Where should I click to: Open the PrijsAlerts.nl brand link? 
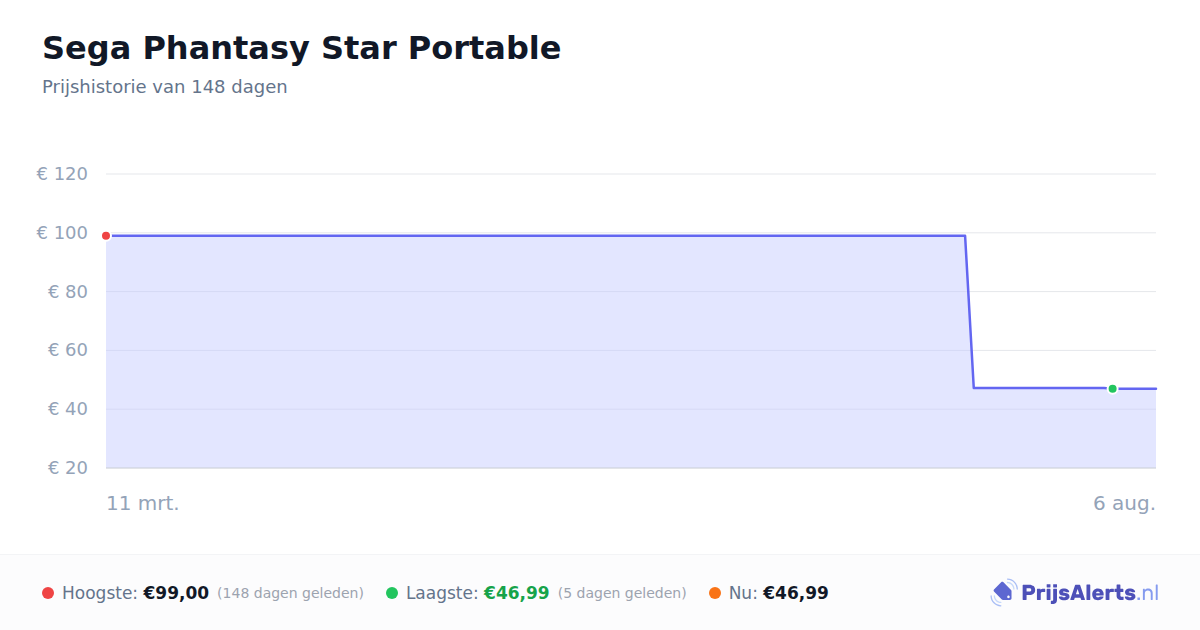pos(1074,593)
